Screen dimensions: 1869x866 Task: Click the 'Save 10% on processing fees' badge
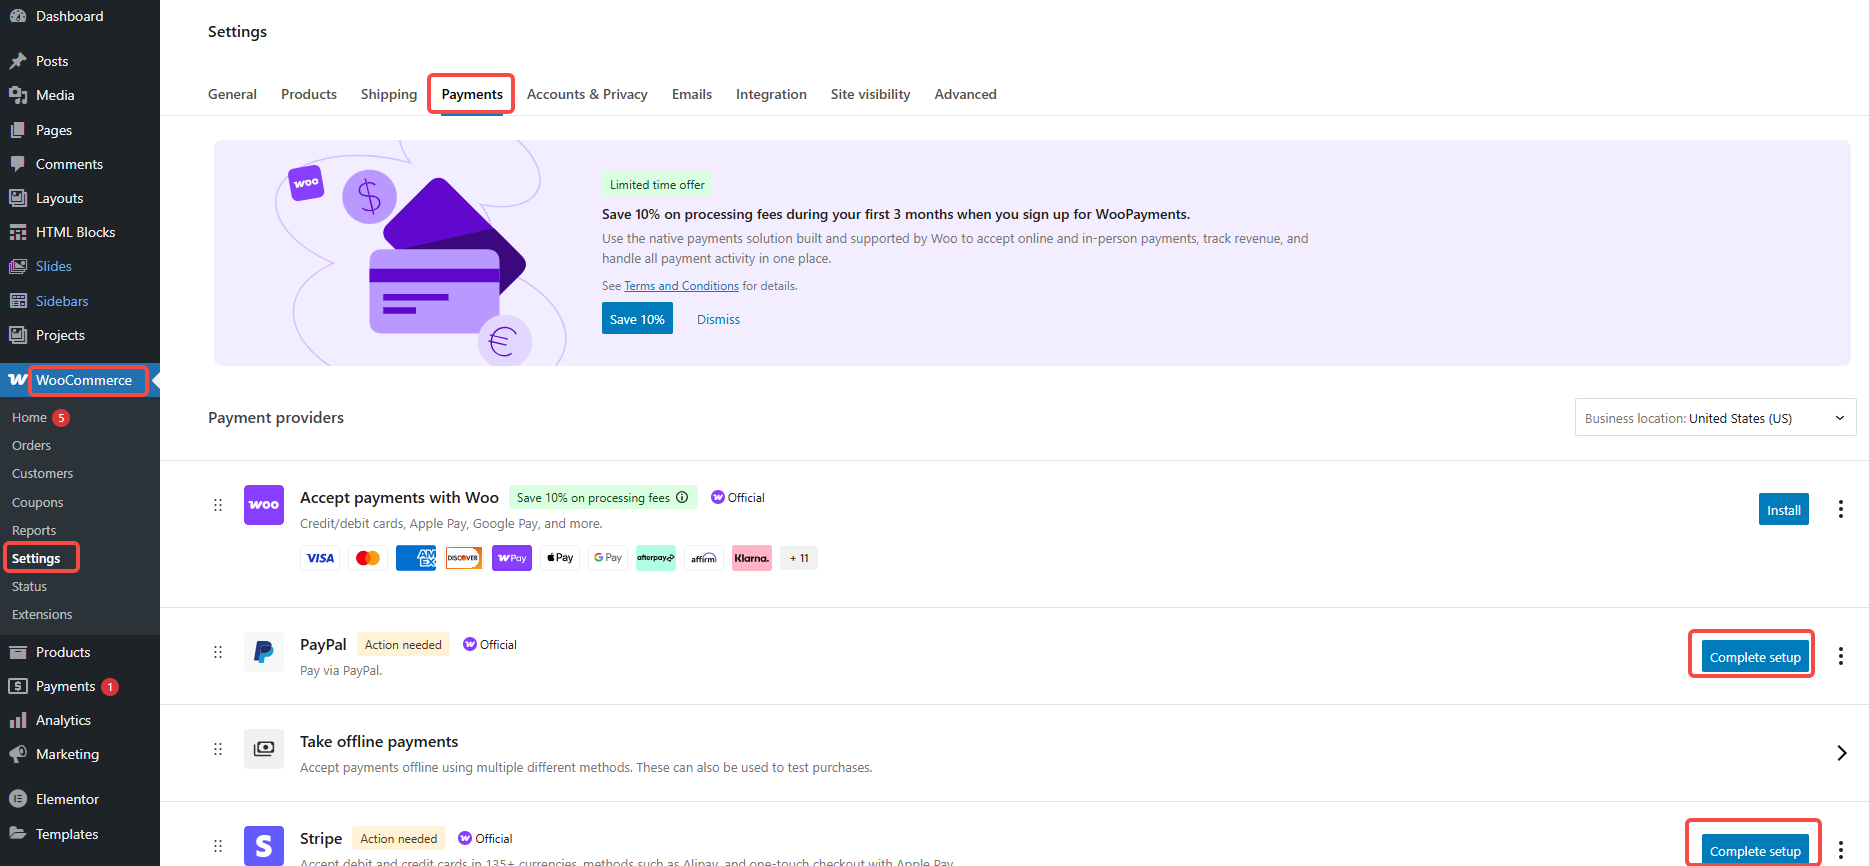[x=603, y=497]
